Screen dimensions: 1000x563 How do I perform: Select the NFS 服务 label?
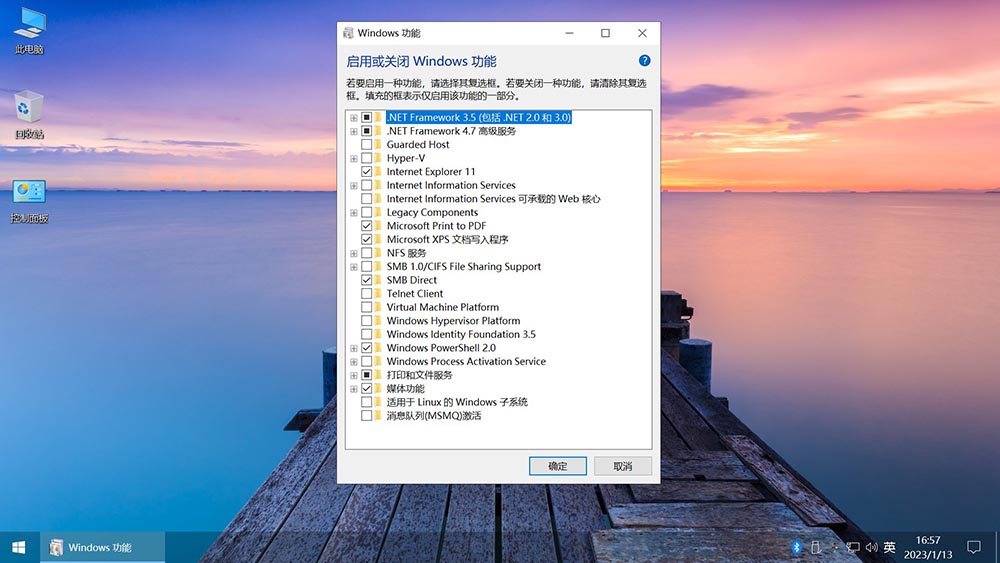406,253
